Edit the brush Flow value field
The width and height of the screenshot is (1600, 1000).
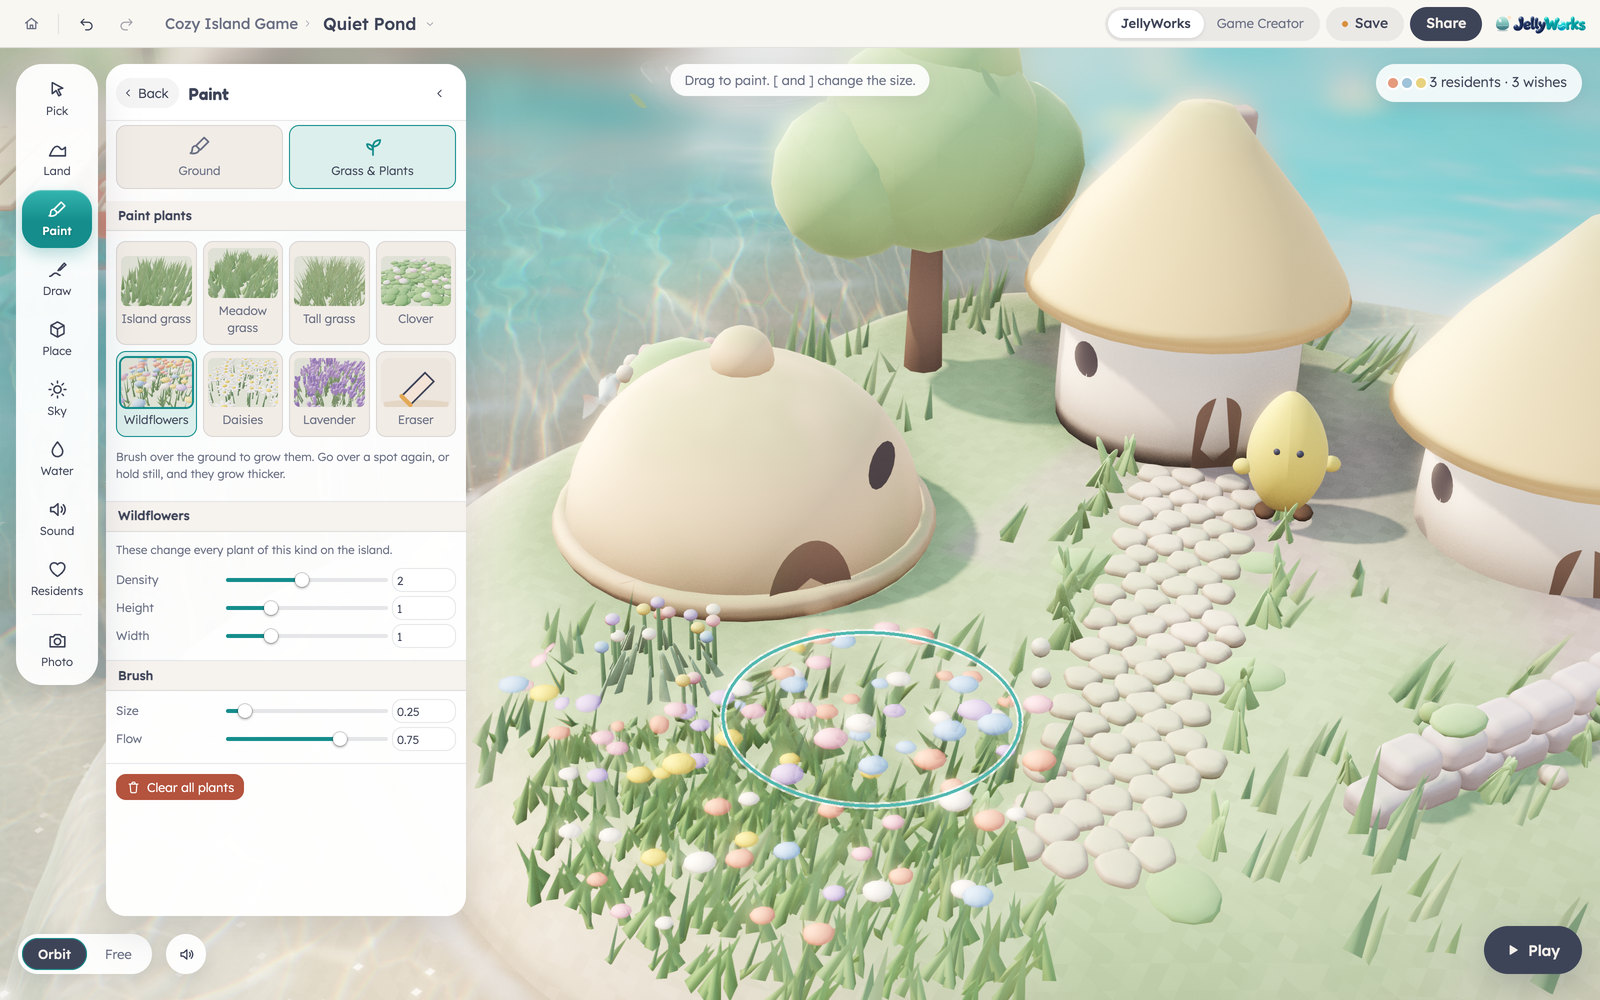pyautogui.click(x=424, y=739)
